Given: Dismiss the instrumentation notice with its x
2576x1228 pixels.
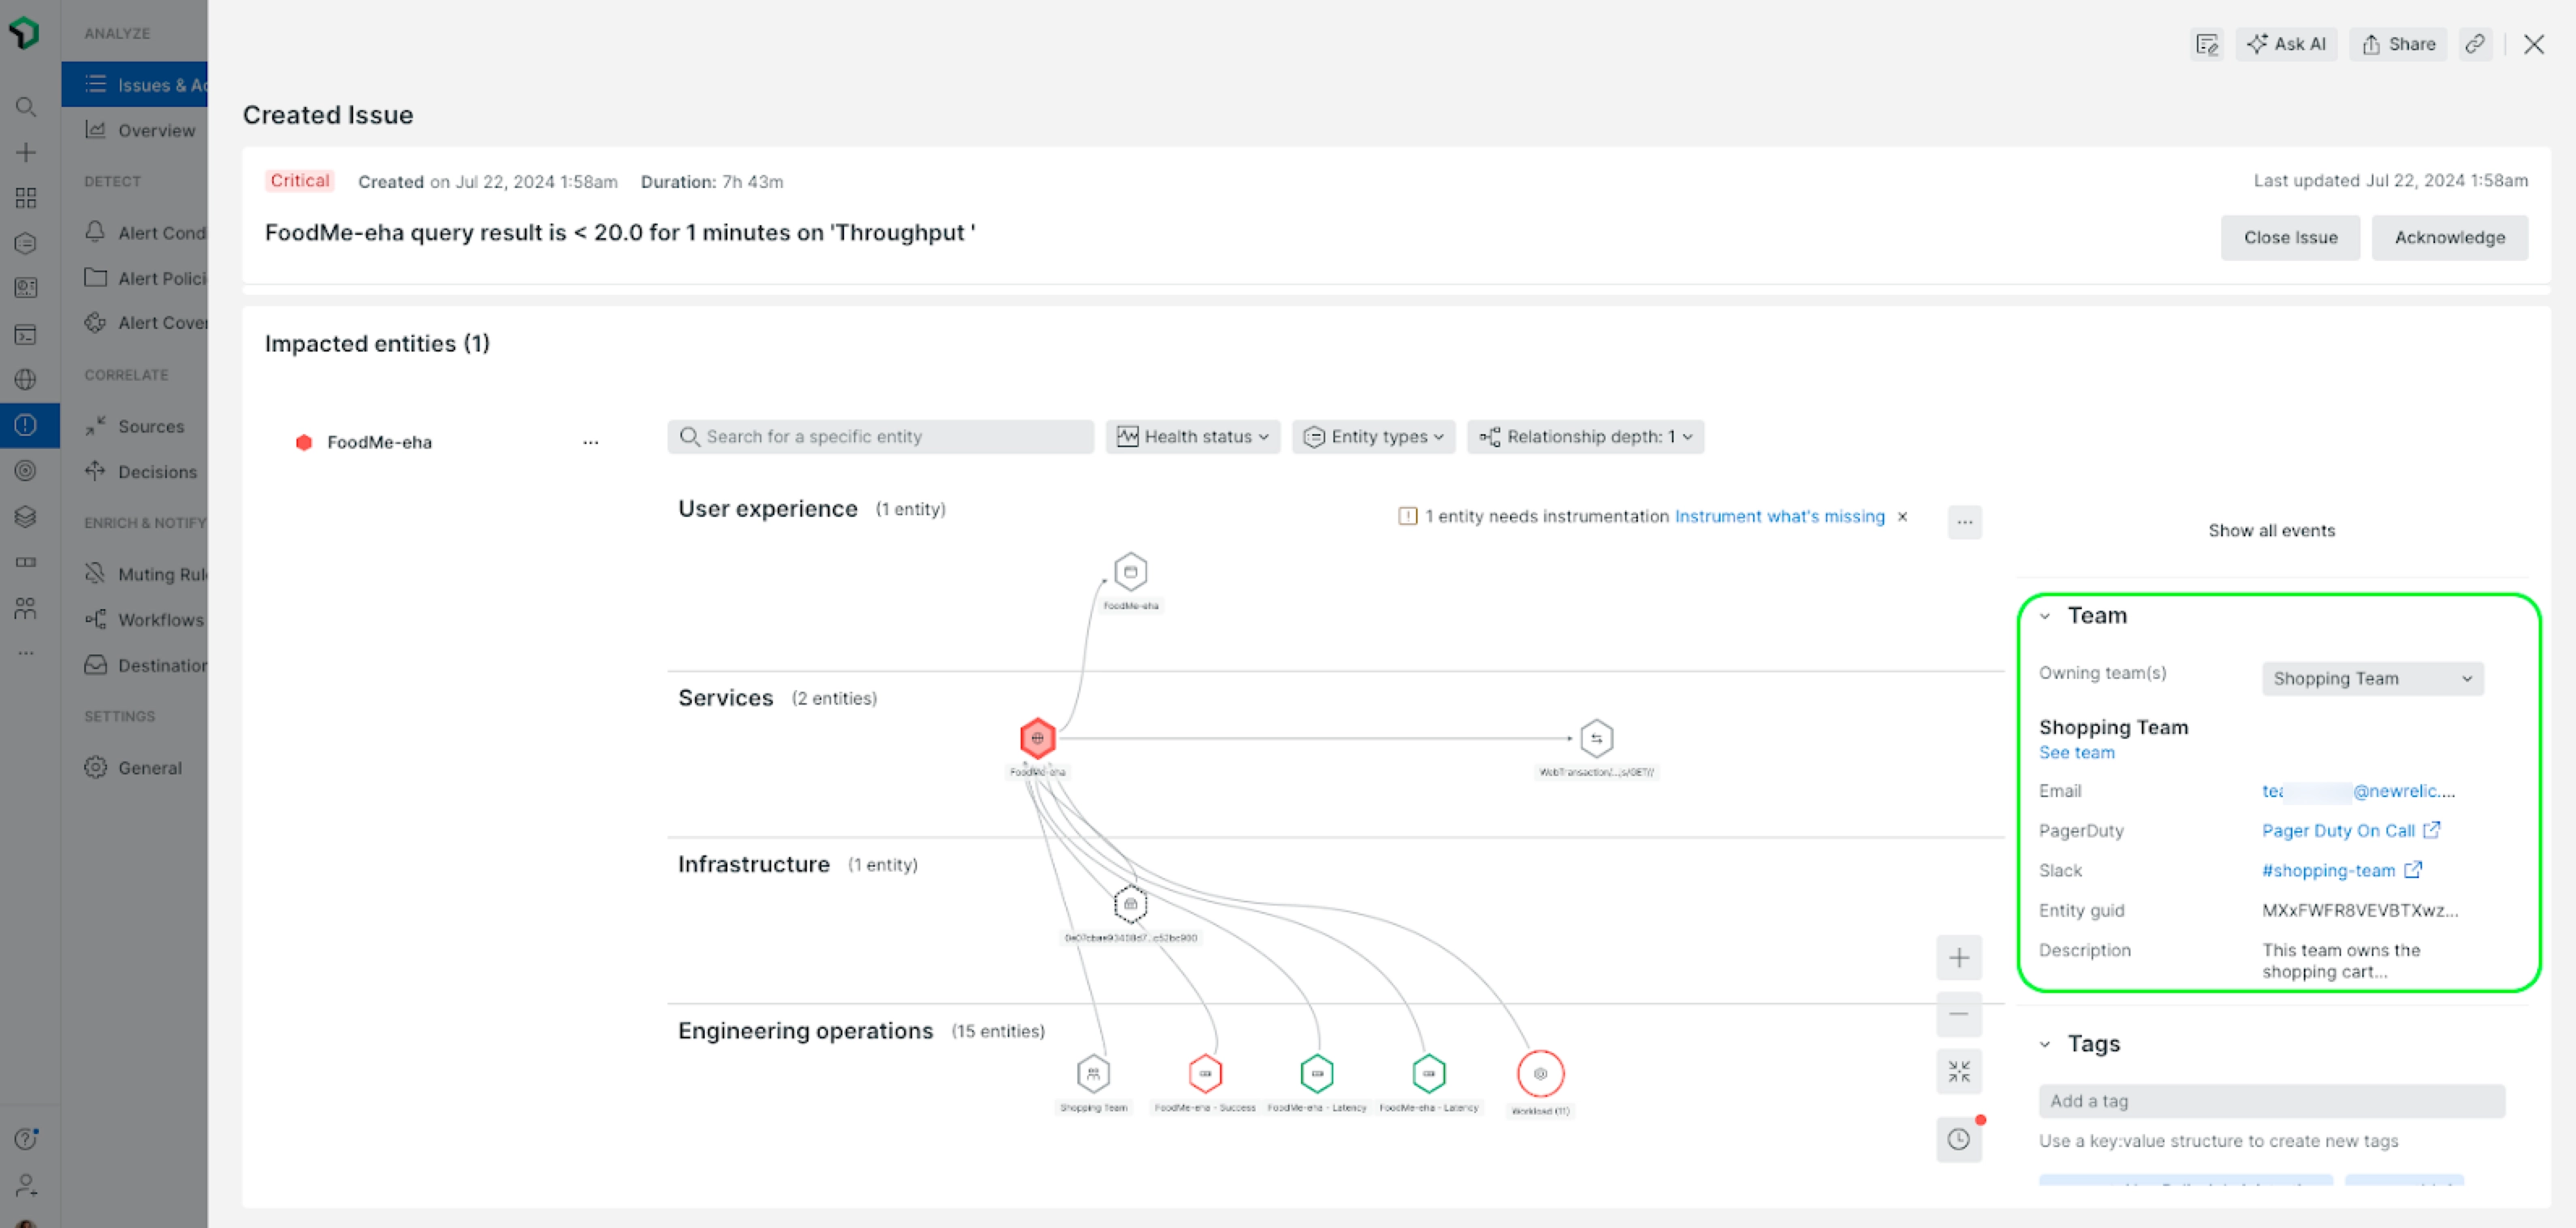Looking at the screenshot, I should click(1902, 516).
